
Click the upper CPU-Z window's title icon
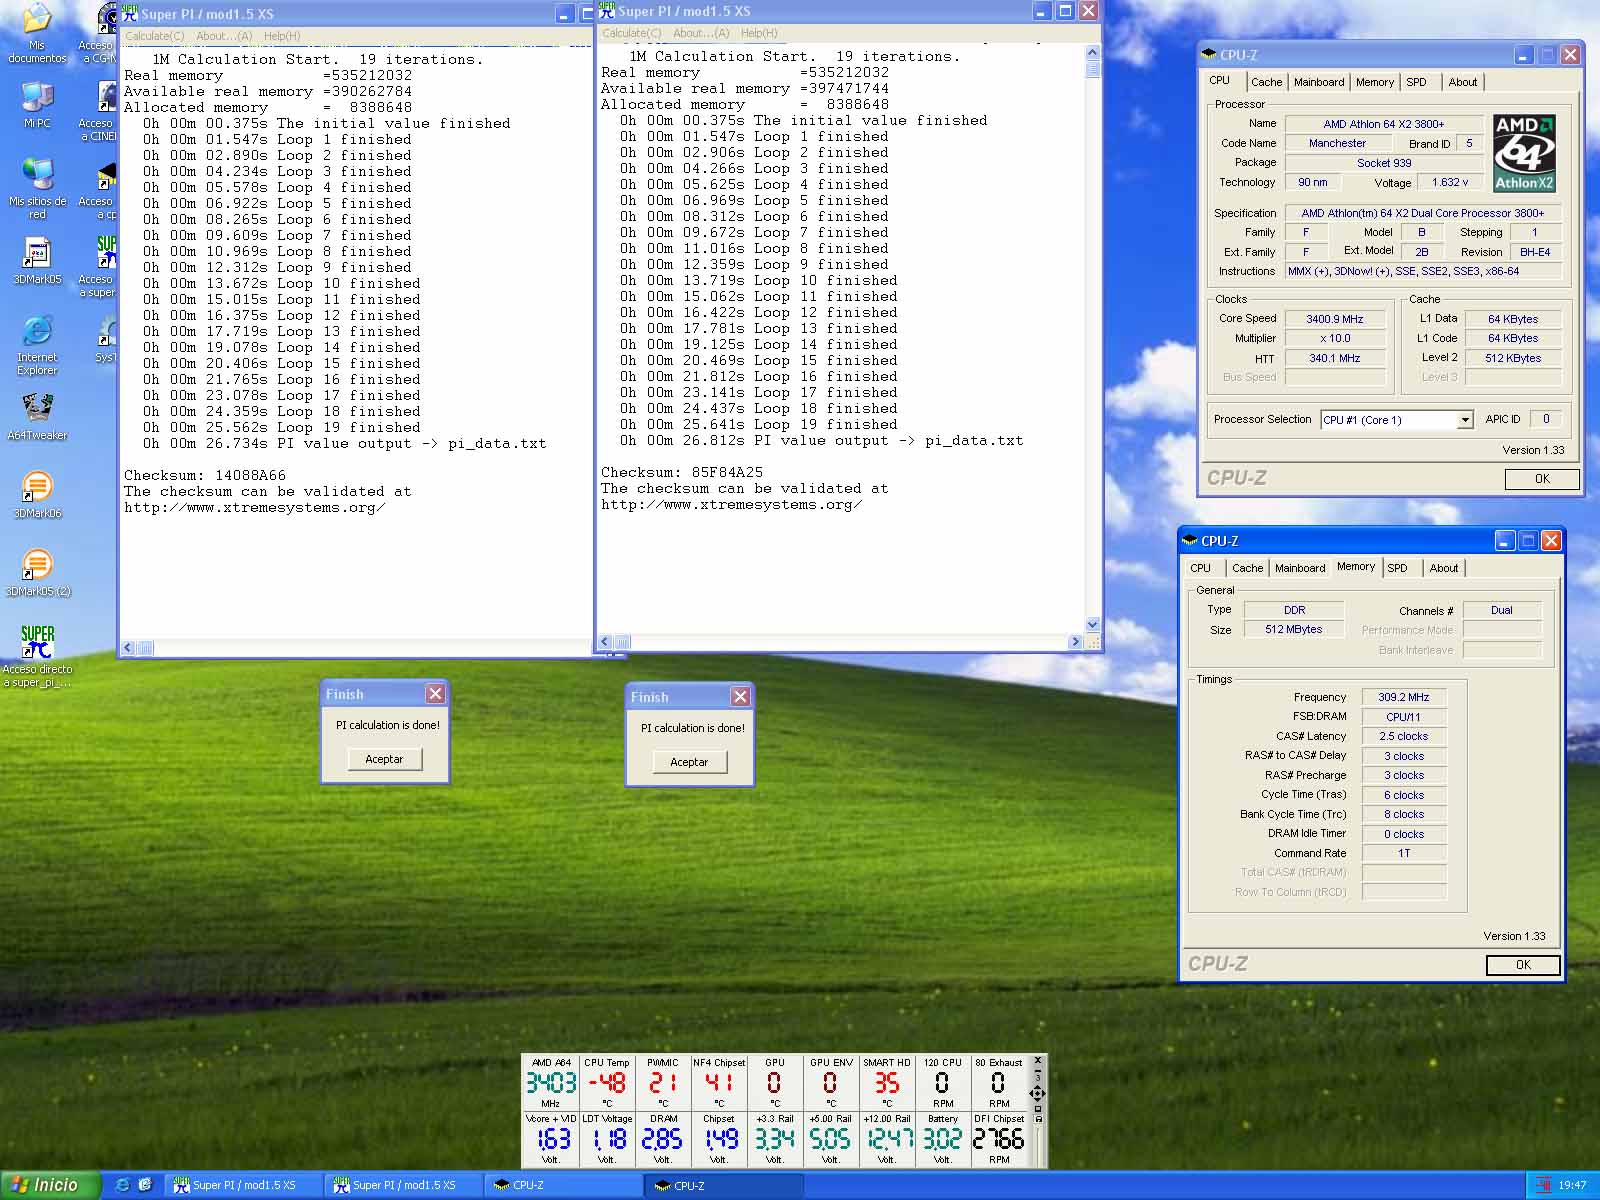pos(1209,55)
